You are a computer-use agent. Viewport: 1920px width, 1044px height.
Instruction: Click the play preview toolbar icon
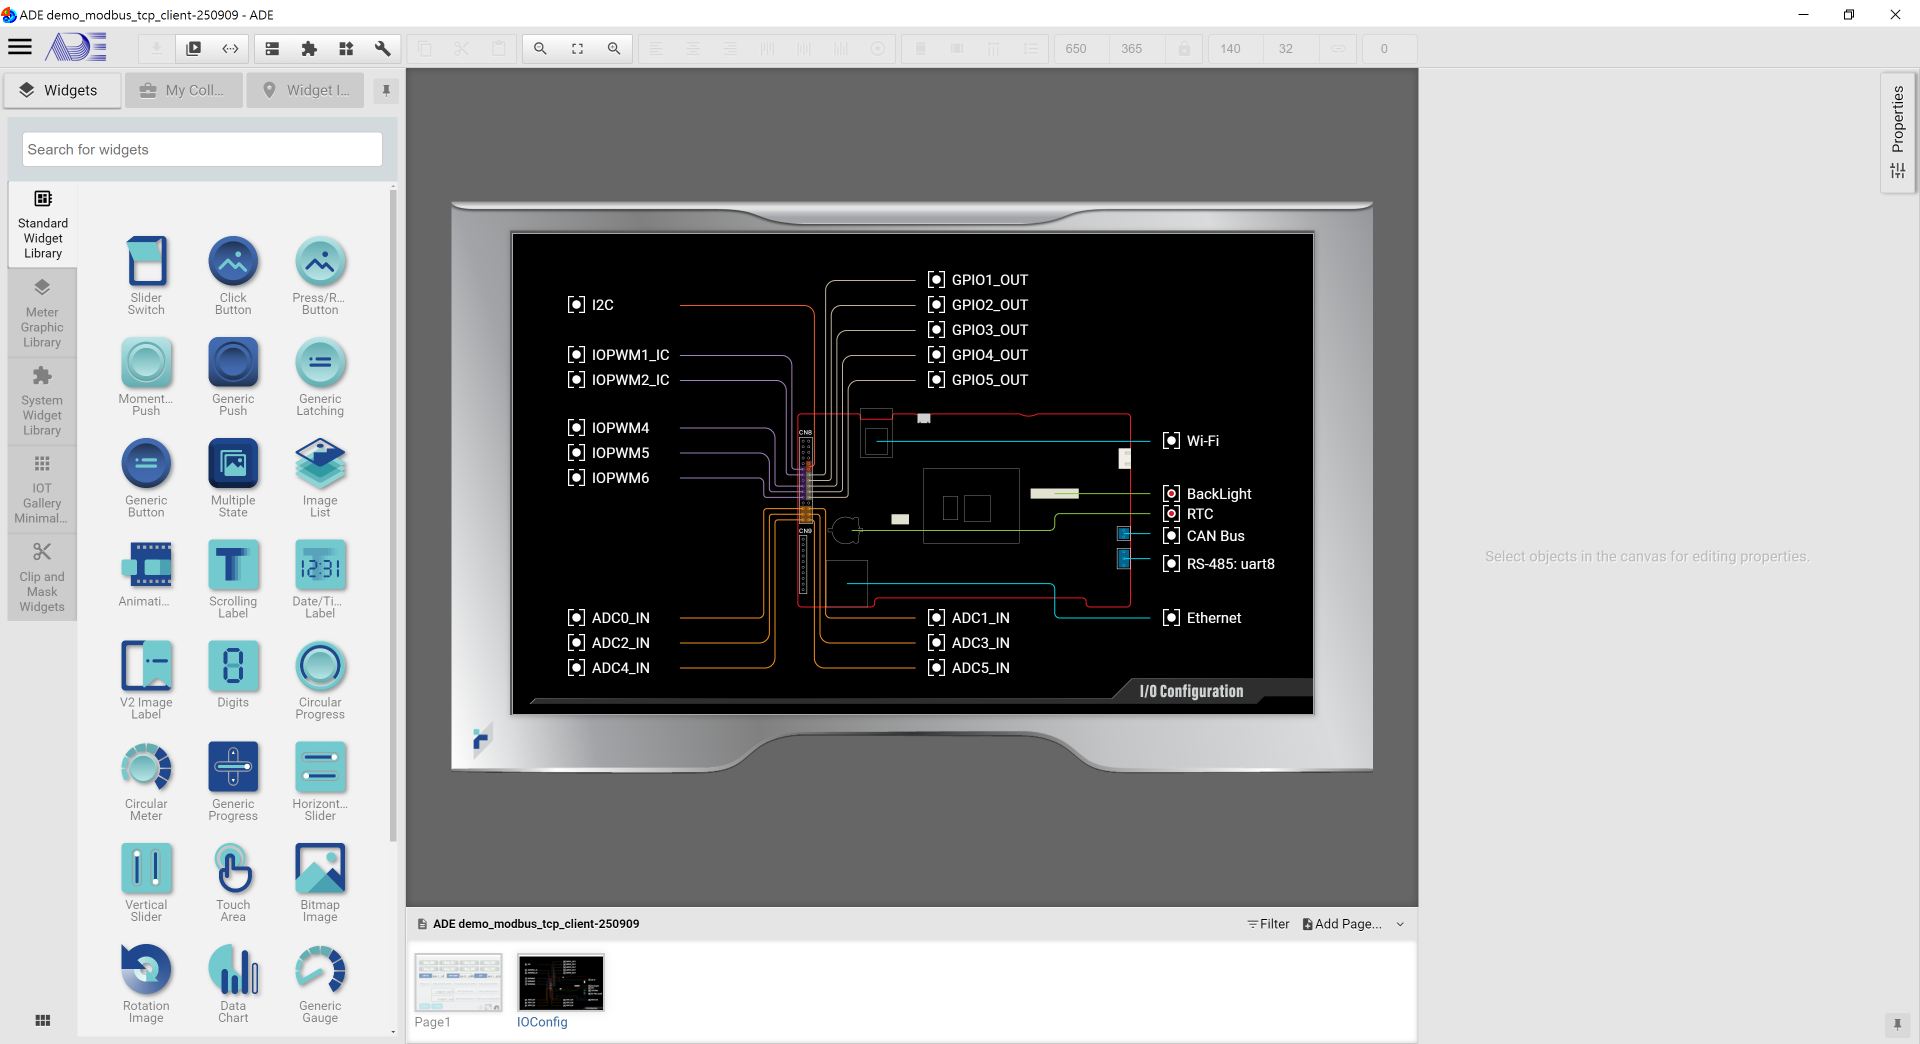pyautogui.click(x=194, y=48)
